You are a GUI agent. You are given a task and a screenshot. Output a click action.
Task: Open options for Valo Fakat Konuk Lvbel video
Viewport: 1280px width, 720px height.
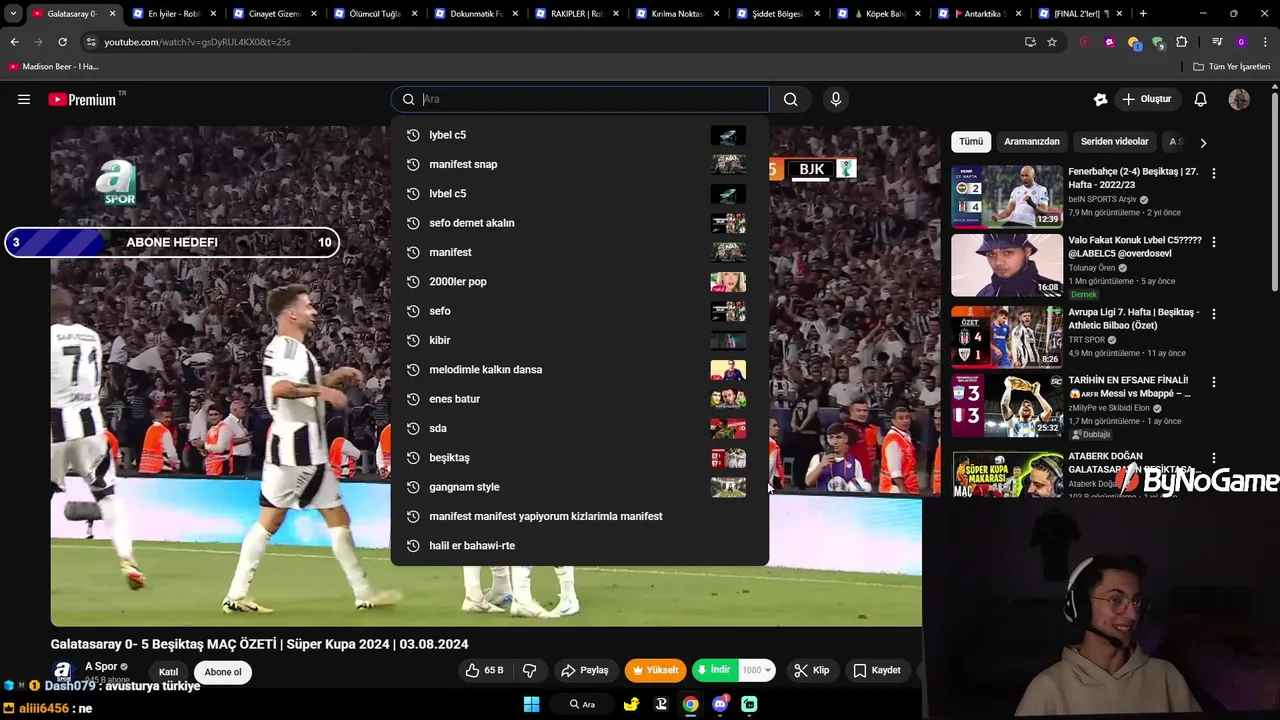(x=1213, y=242)
